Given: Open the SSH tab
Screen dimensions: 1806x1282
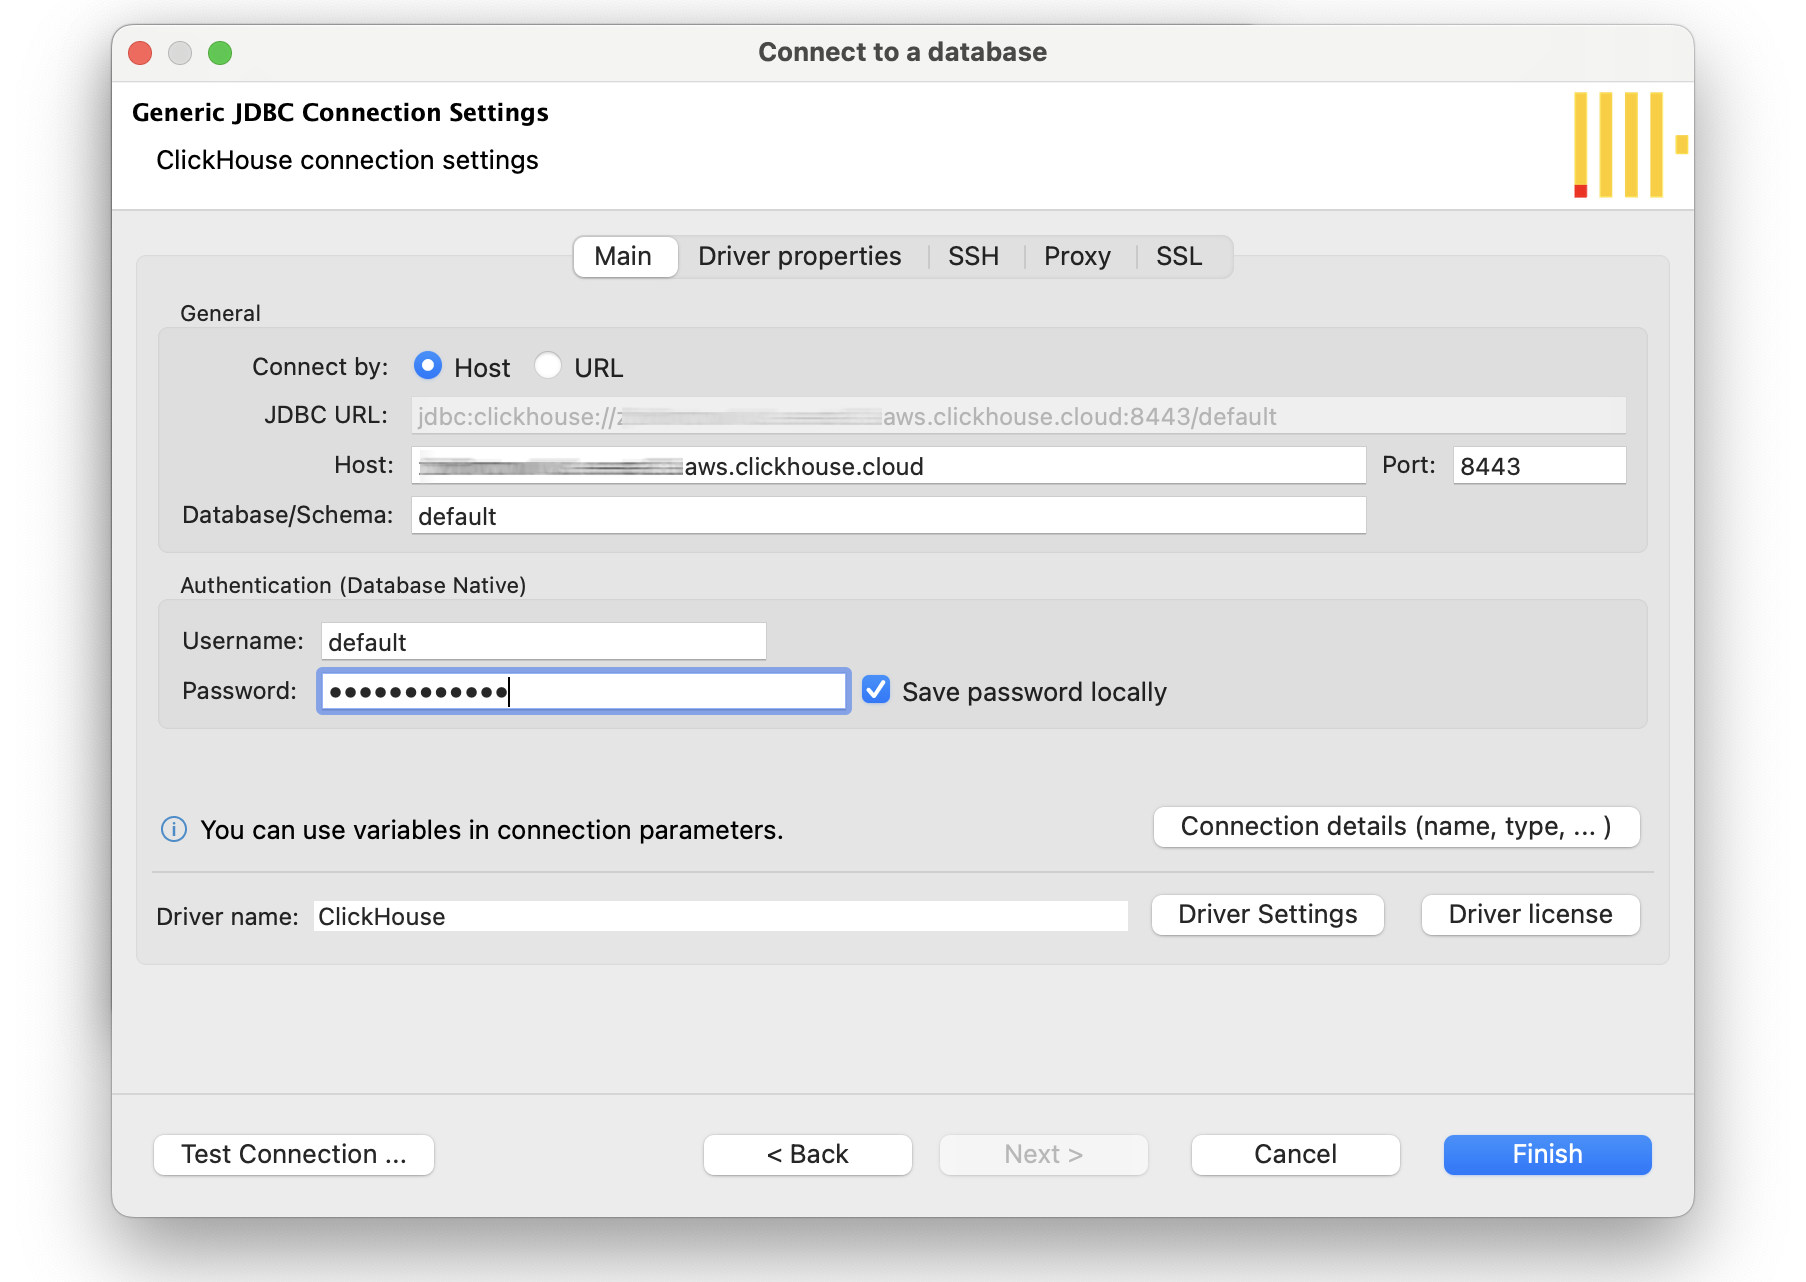Looking at the screenshot, I should (x=973, y=257).
